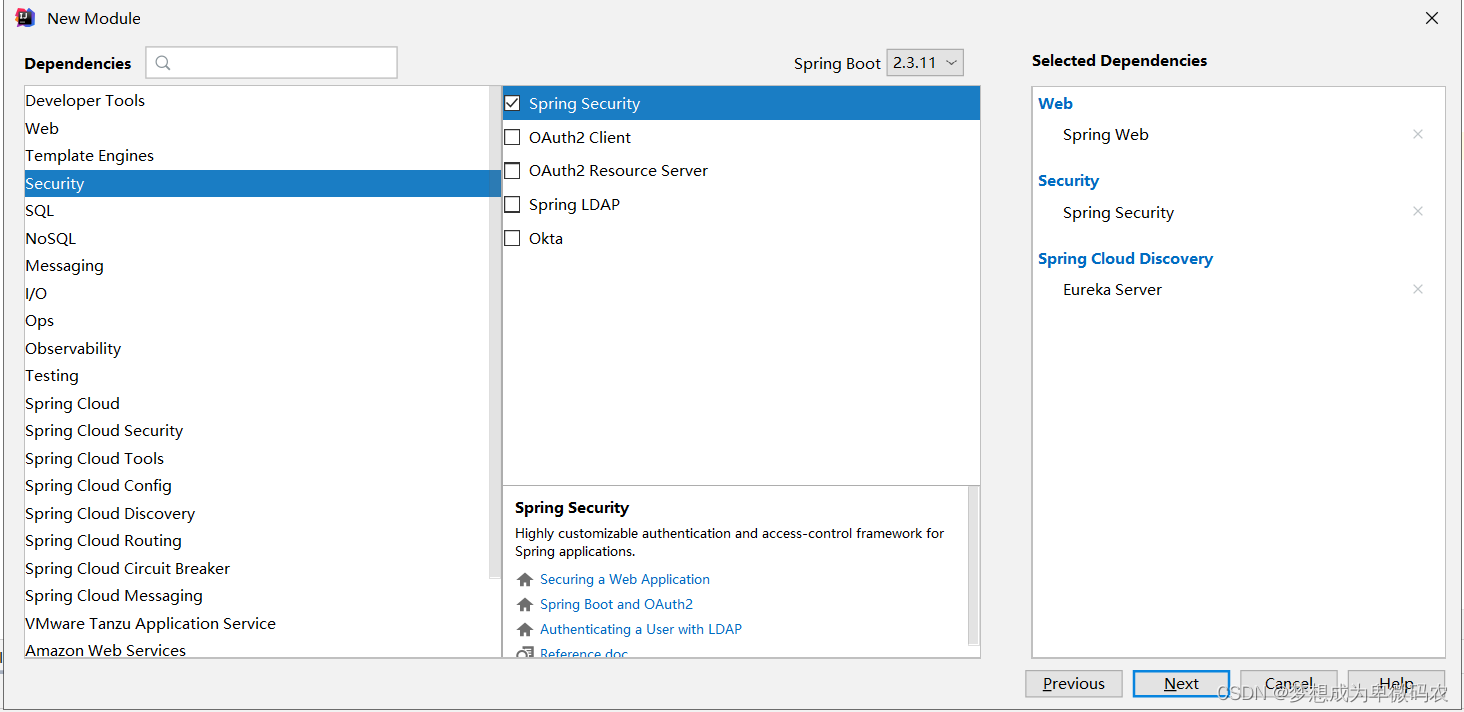This screenshot has width=1464, height=712.
Task: Click the Next button
Action: point(1181,684)
